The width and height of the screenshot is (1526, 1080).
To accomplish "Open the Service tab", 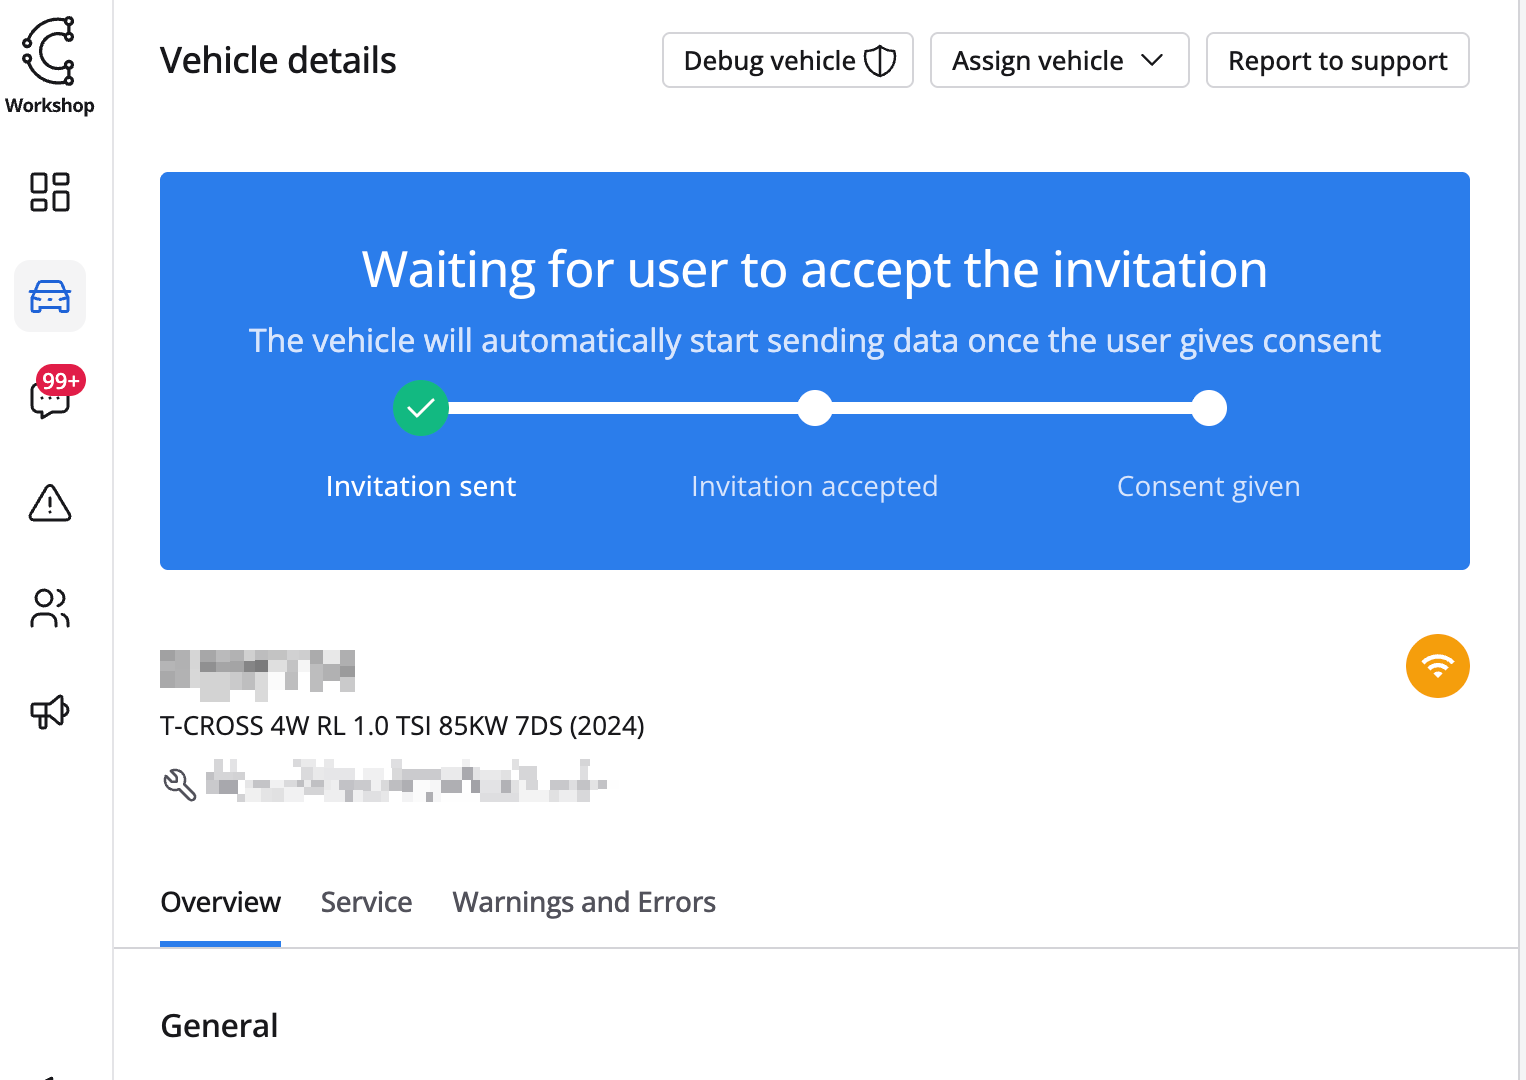I will coord(366,902).
